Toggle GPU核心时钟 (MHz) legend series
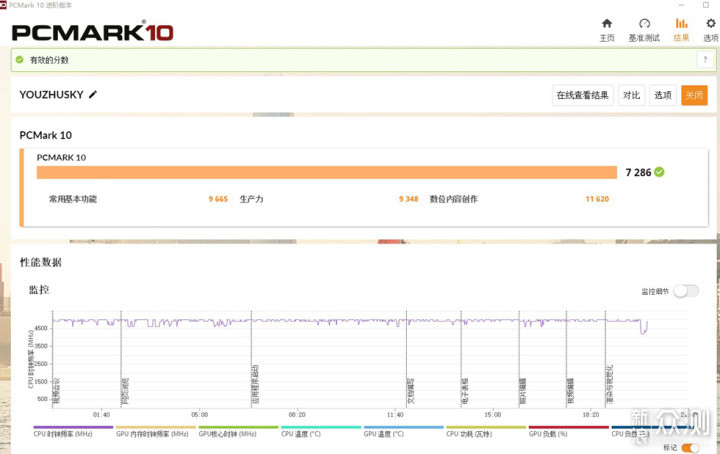The width and height of the screenshot is (720, 454). click(238, 432)
